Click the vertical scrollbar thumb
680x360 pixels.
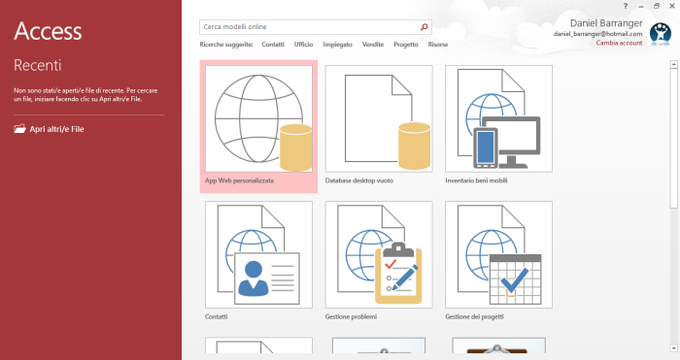(x=673, y=138)
